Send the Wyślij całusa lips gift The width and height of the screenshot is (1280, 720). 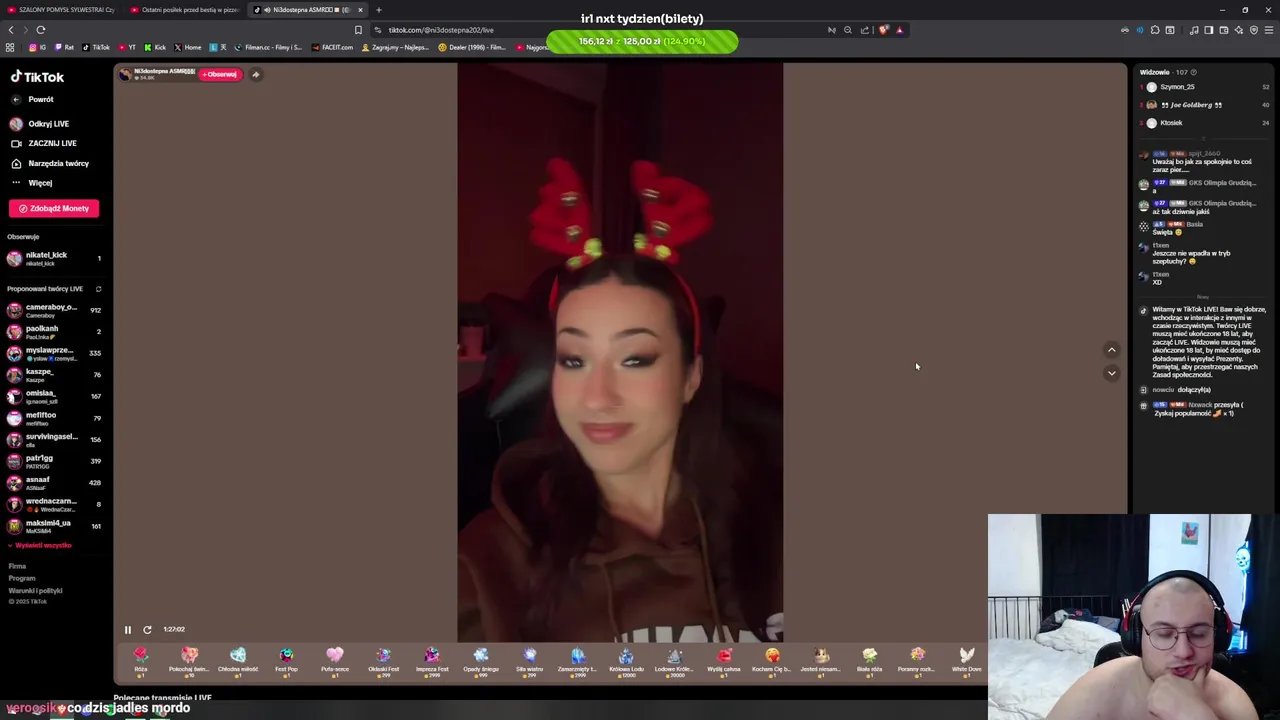pyautogui.click(x=724, y=662)
